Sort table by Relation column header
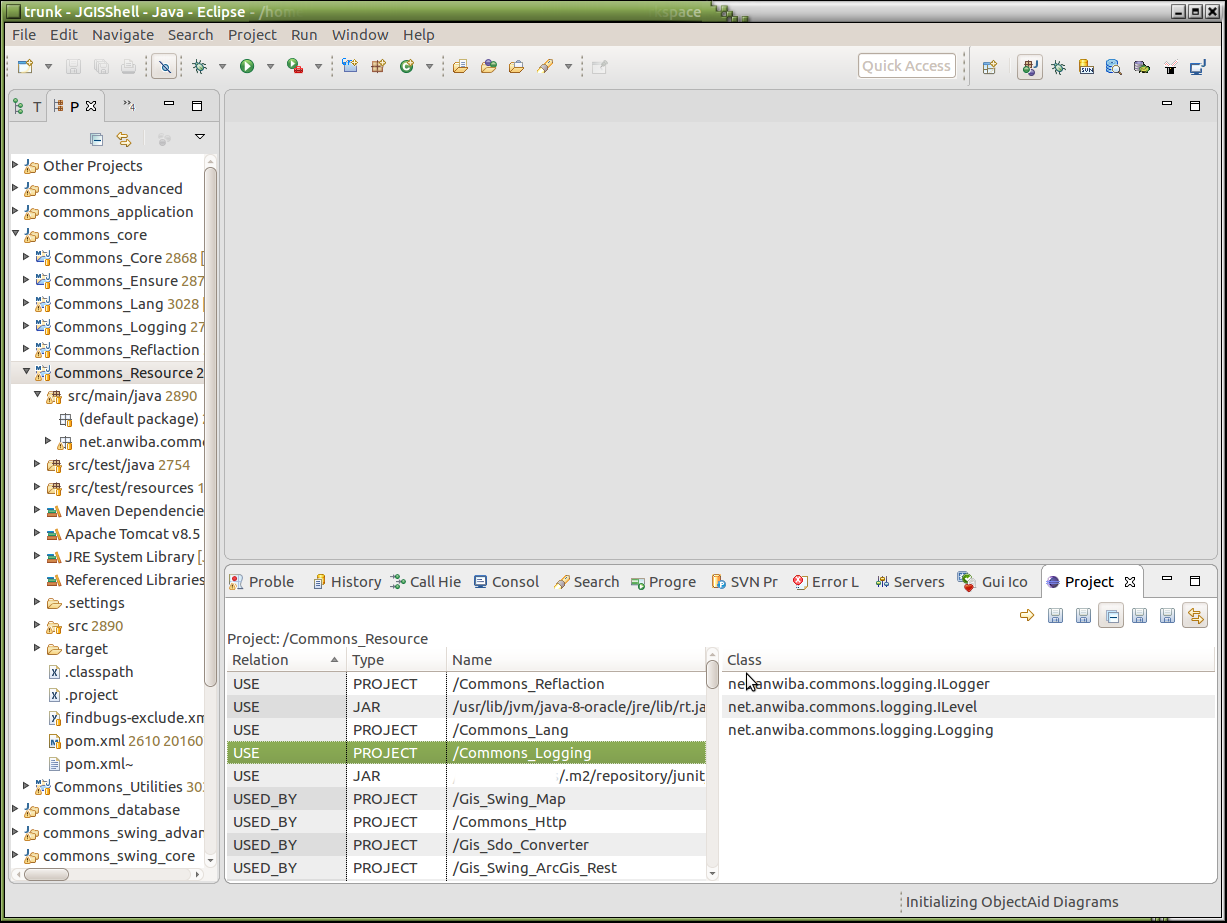1227x923 pixels. 286,660
